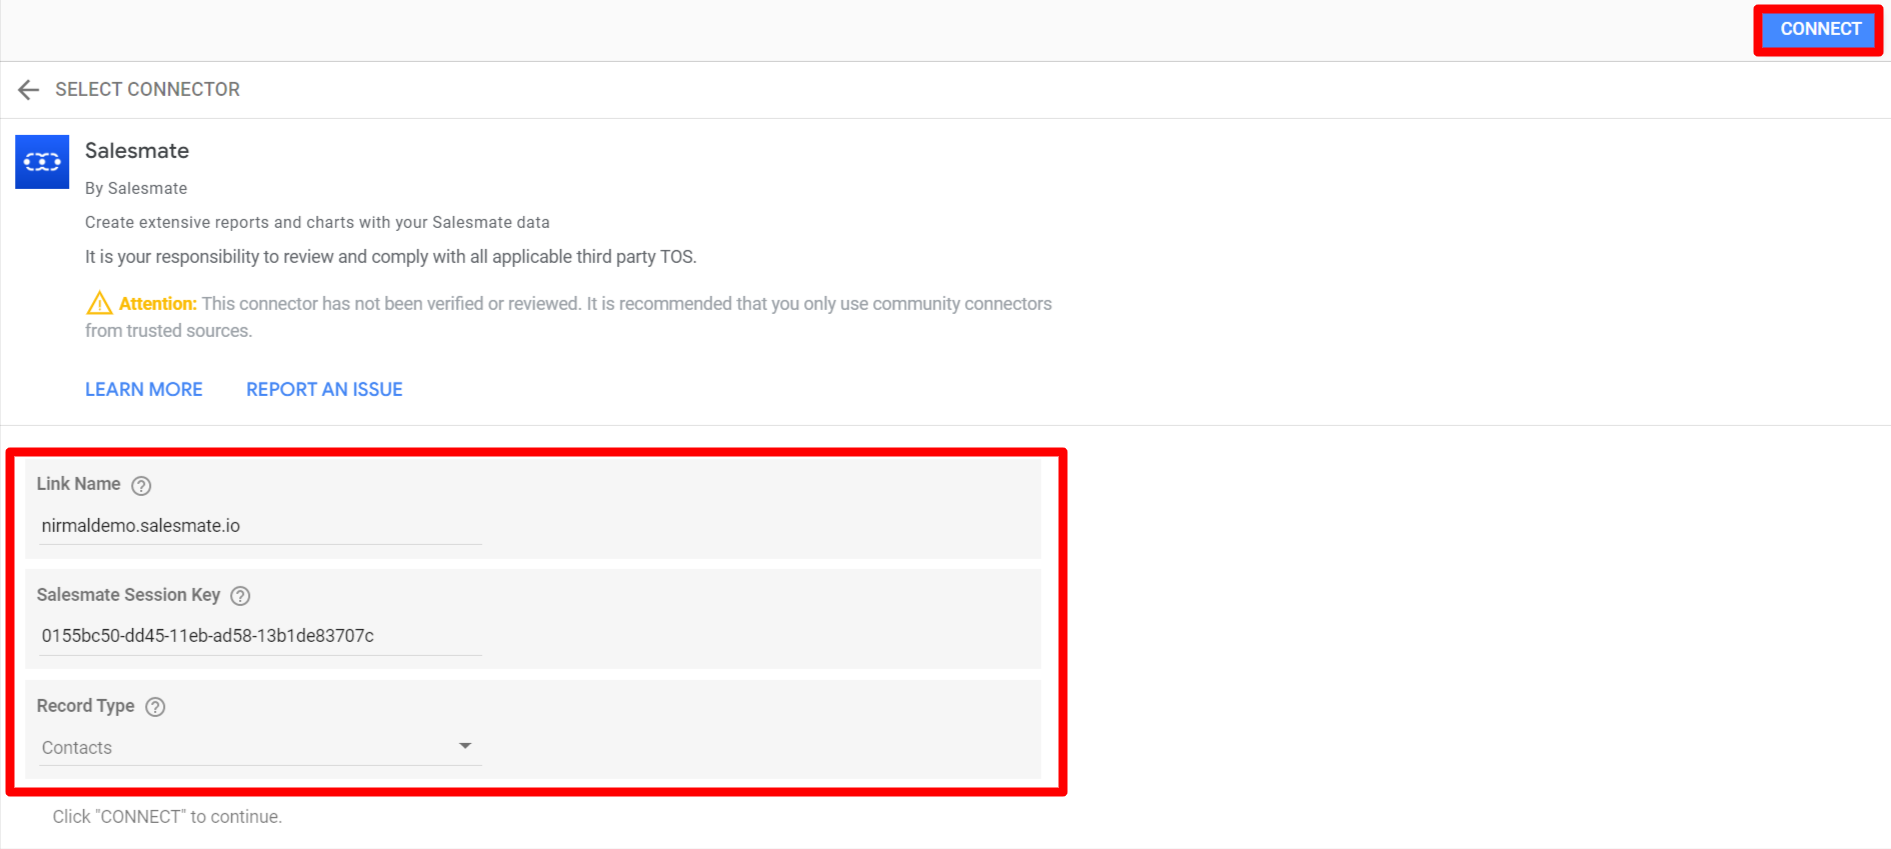Open the REPORT AN ISSUE link
Image resolution: width=1891 pixels, height=849 pixels.
pyautogui.click(x=324, y=389)
